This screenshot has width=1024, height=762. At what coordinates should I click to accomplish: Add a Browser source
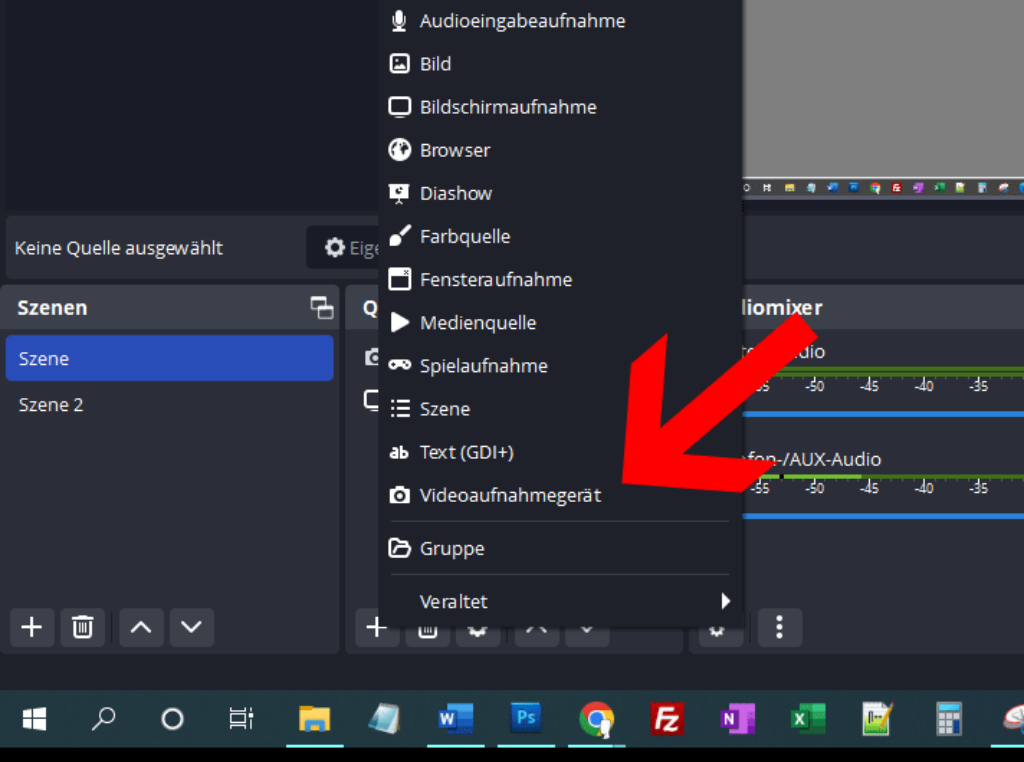pos(455,150)
